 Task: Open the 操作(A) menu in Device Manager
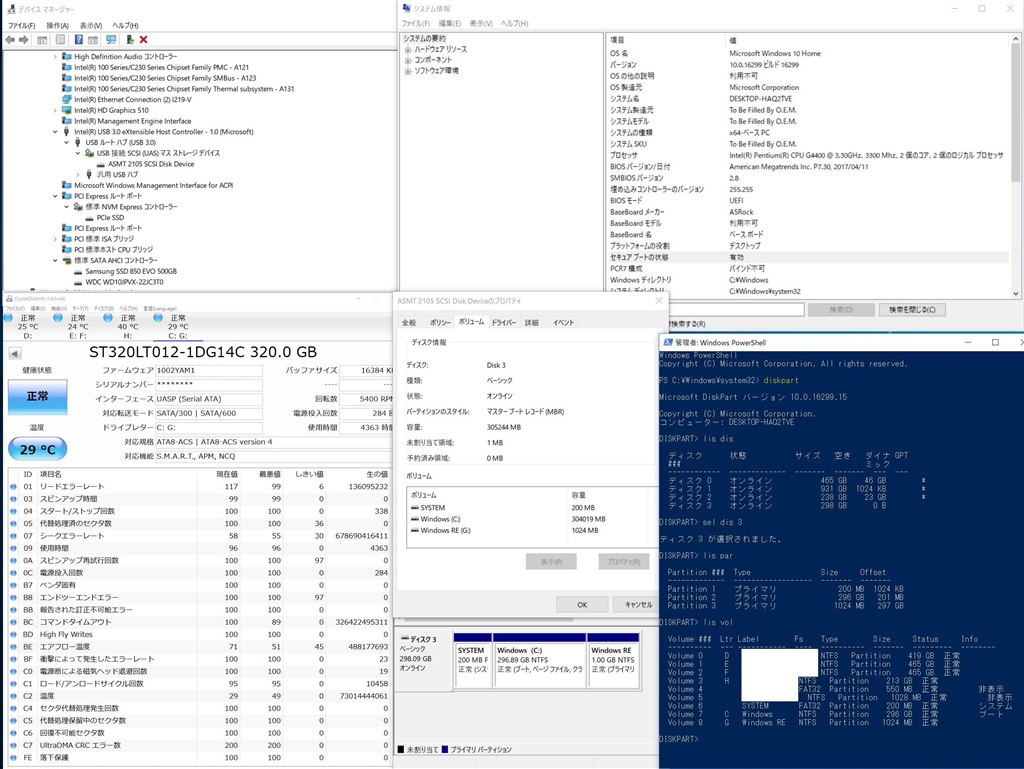(x=58, y=25)
